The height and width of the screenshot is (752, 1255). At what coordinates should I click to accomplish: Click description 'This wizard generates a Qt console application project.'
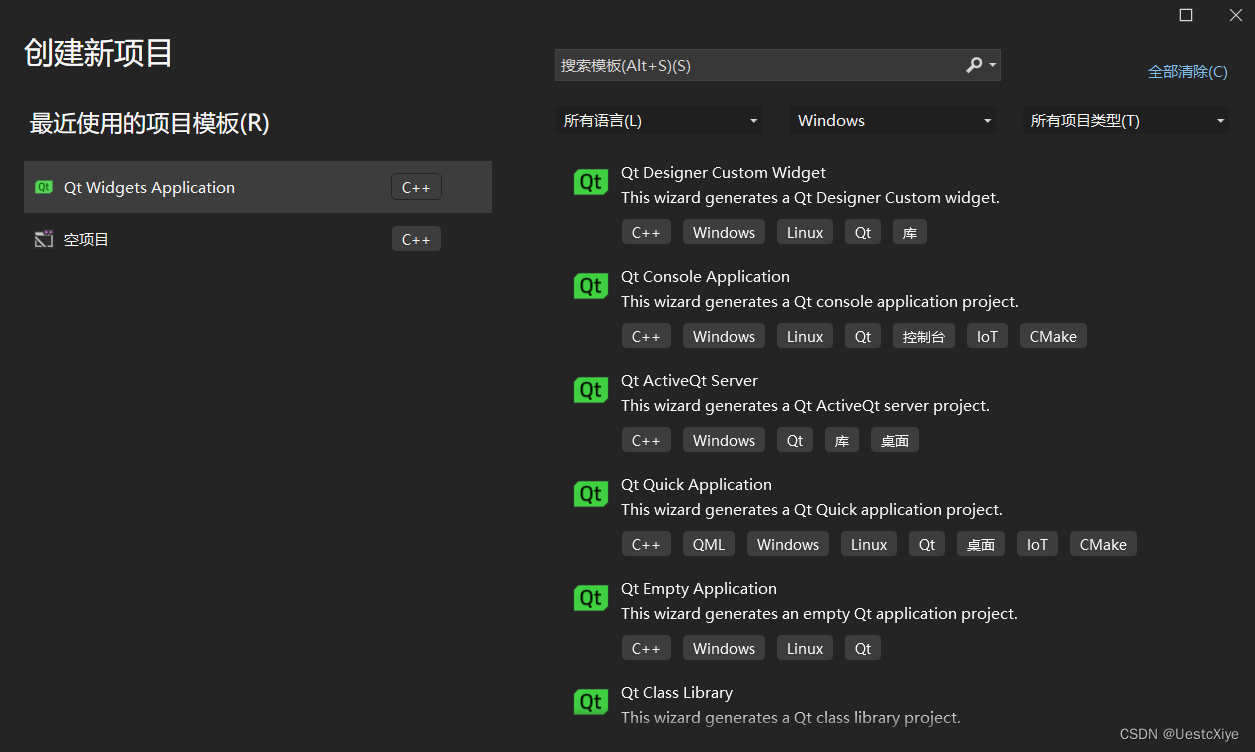(820, 302)
